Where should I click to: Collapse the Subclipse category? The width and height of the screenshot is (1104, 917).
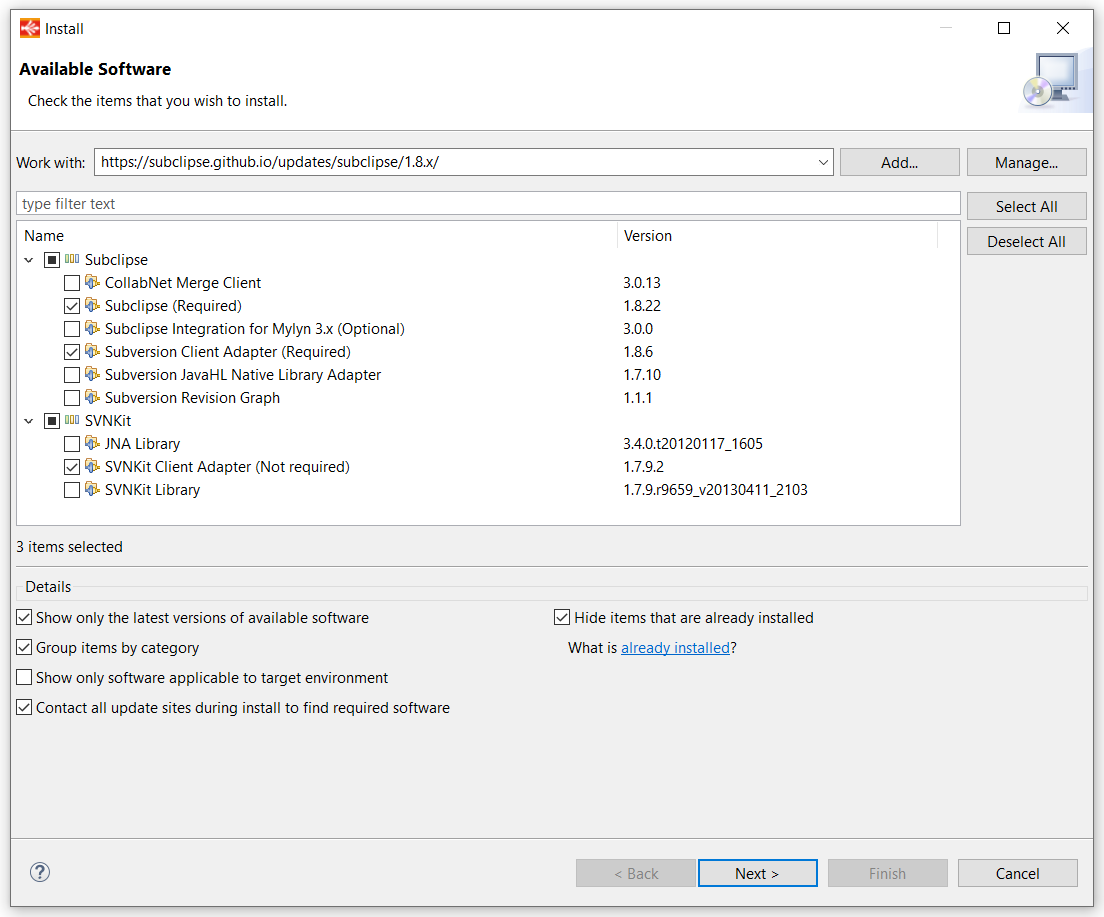29,260
